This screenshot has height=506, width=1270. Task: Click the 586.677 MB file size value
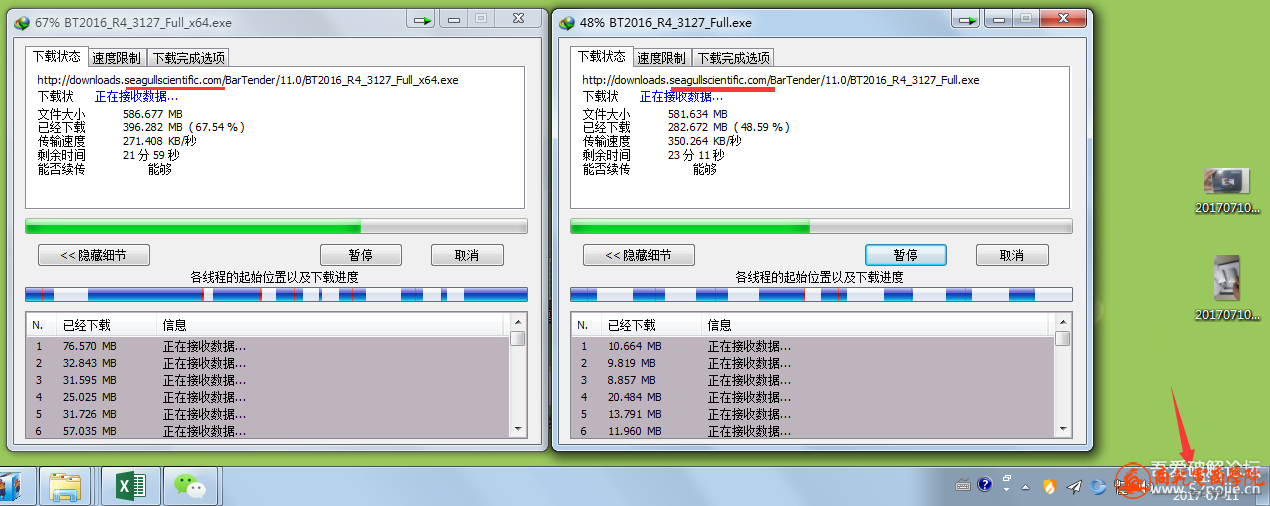[153, 115]
